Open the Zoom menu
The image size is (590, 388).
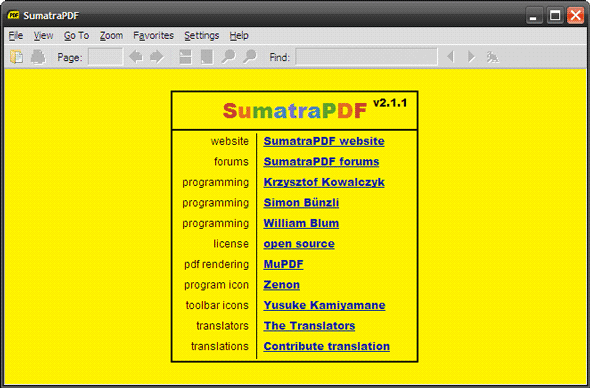tap(111, 36)
